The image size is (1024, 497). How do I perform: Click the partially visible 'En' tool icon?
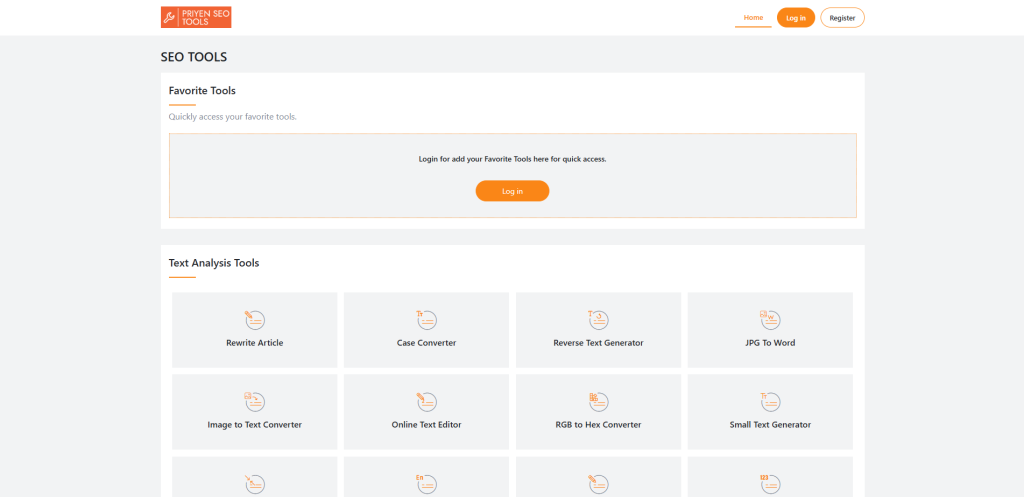[426, 483]
